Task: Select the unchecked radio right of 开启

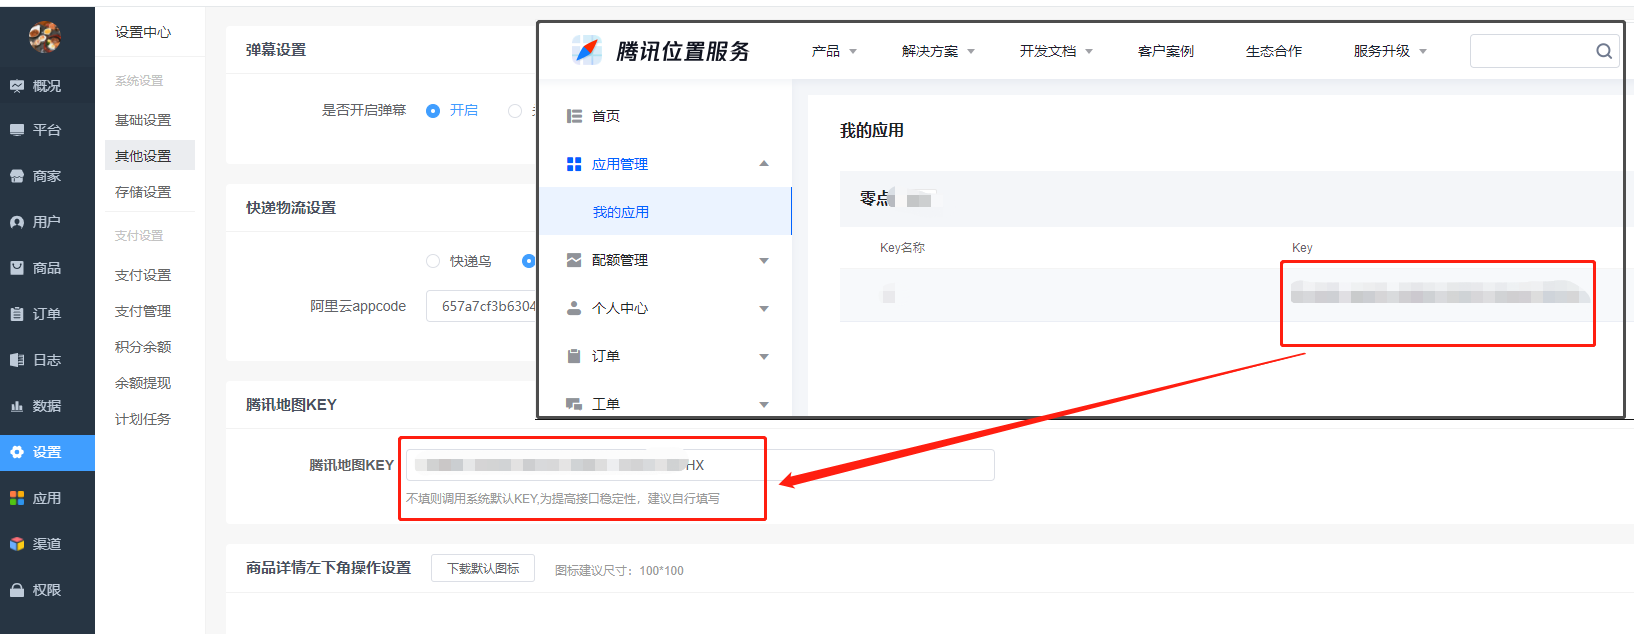Action: 515,111
